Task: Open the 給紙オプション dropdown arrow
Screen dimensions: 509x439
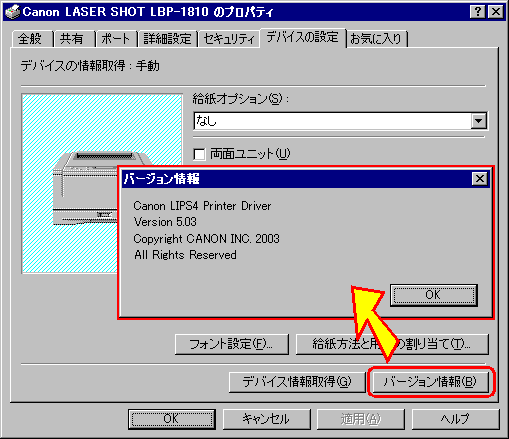Action: (479, 121)
